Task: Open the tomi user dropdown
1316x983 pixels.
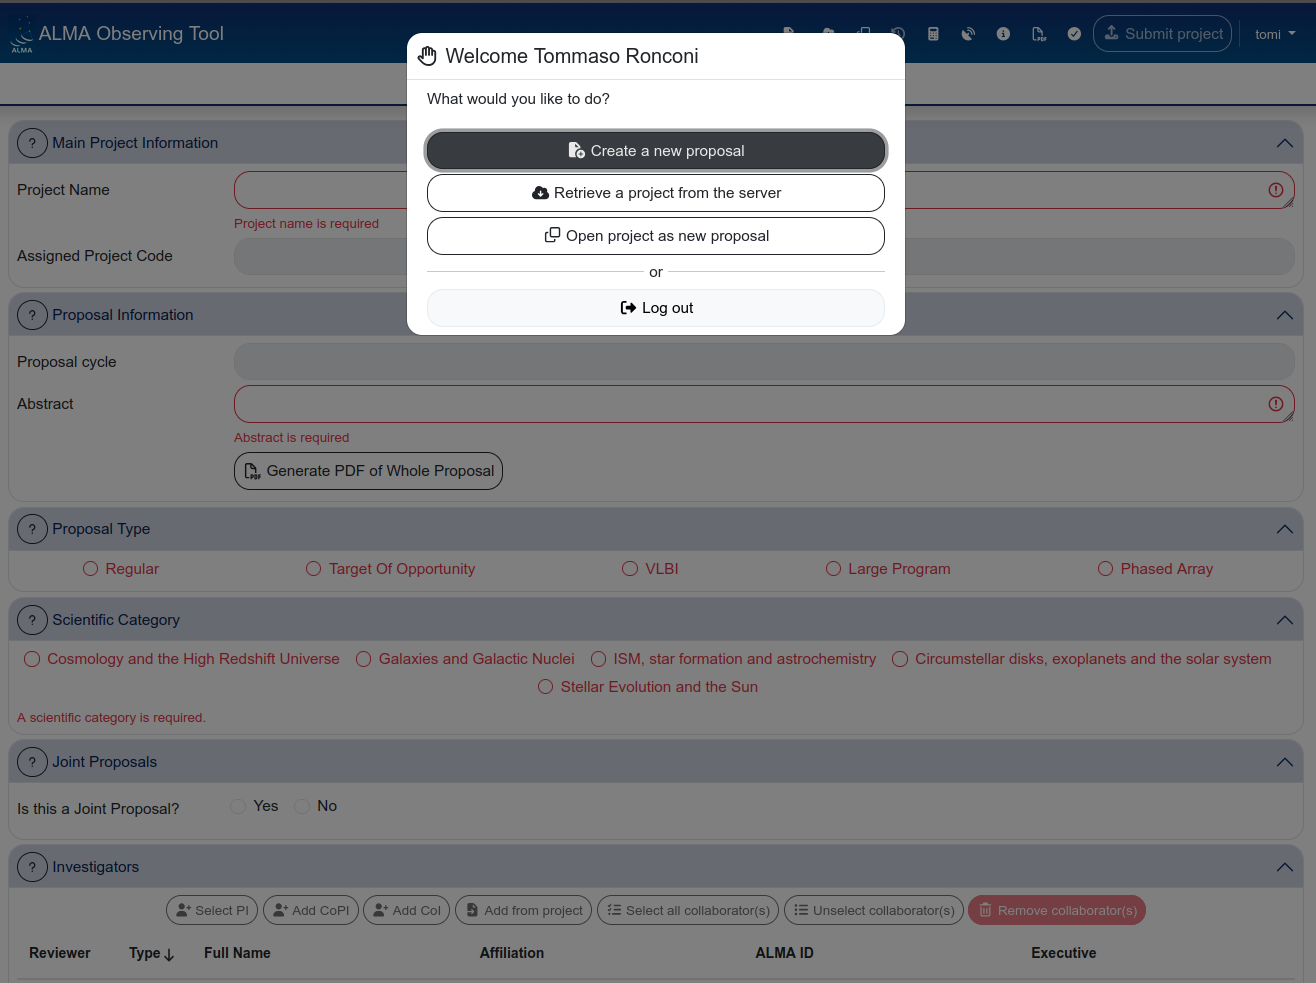Action: [x=1274, y=34]
